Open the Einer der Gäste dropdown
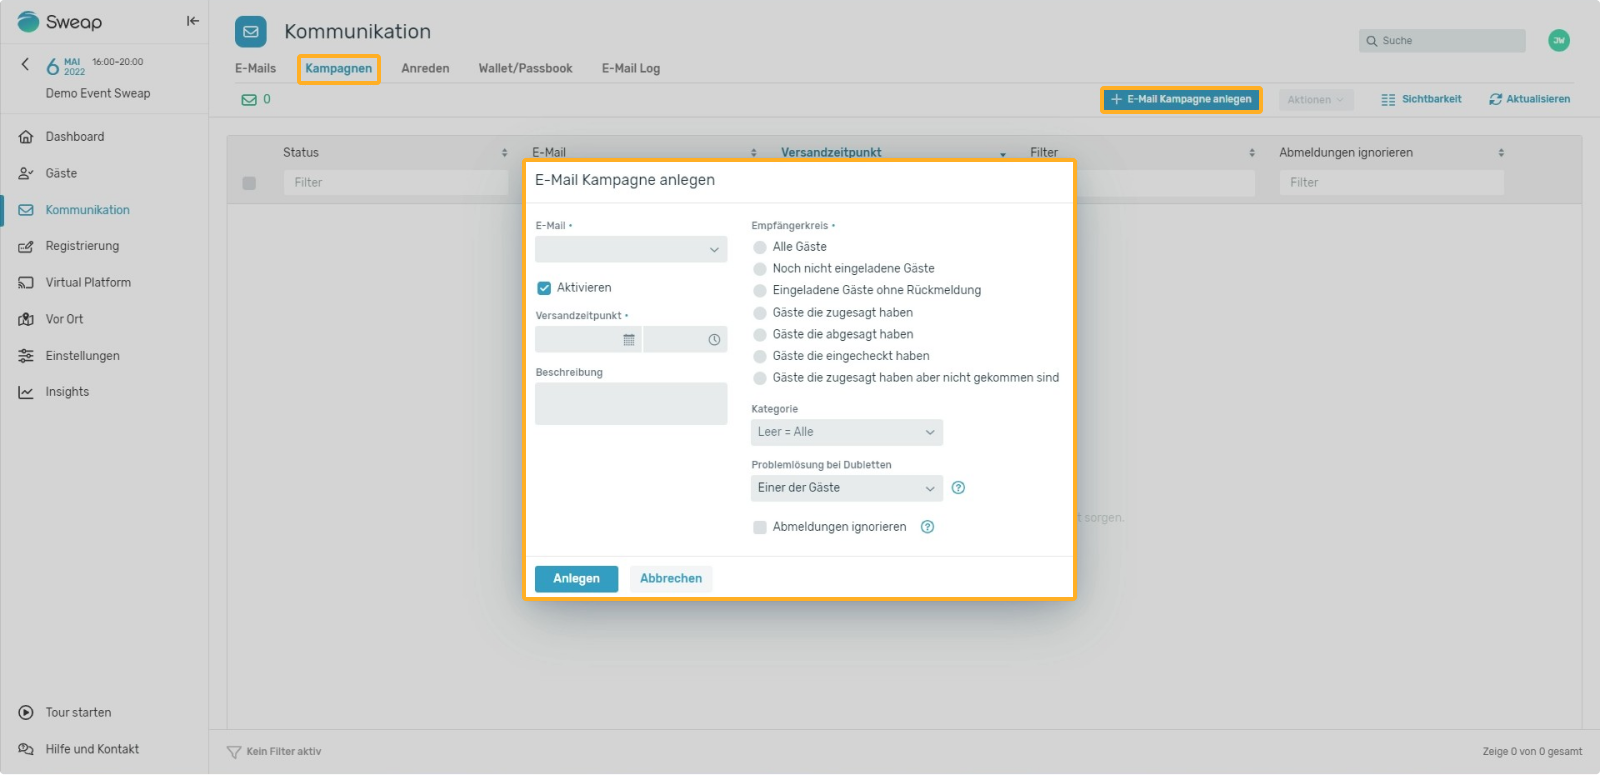This screenshot has width=1600, height=775. pyautogui.click(x=847, y=488)
